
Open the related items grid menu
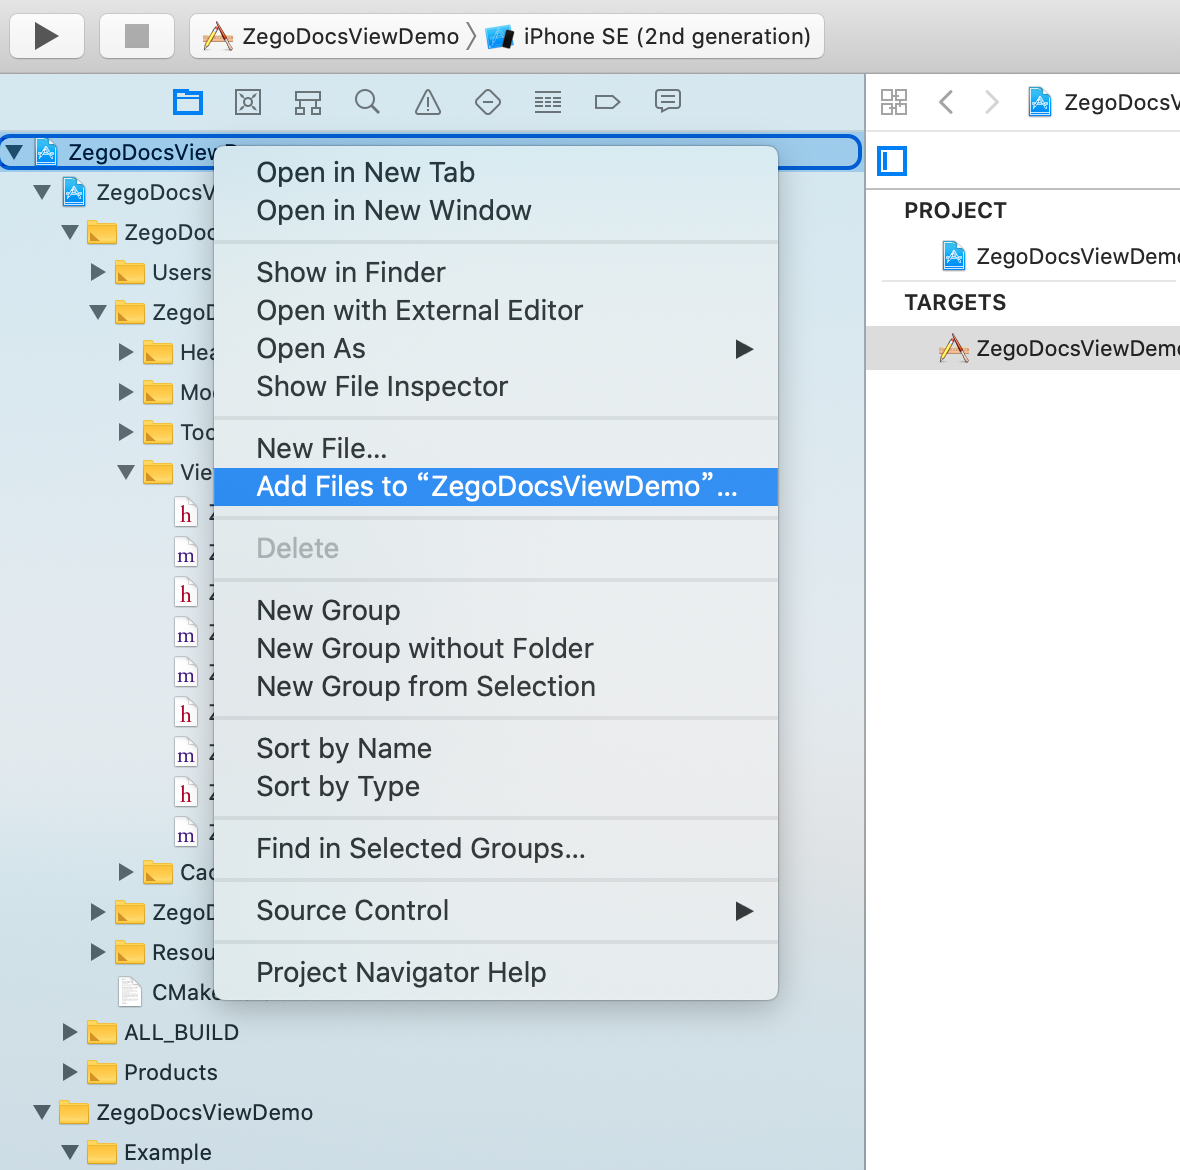click(x=894, y=102)
